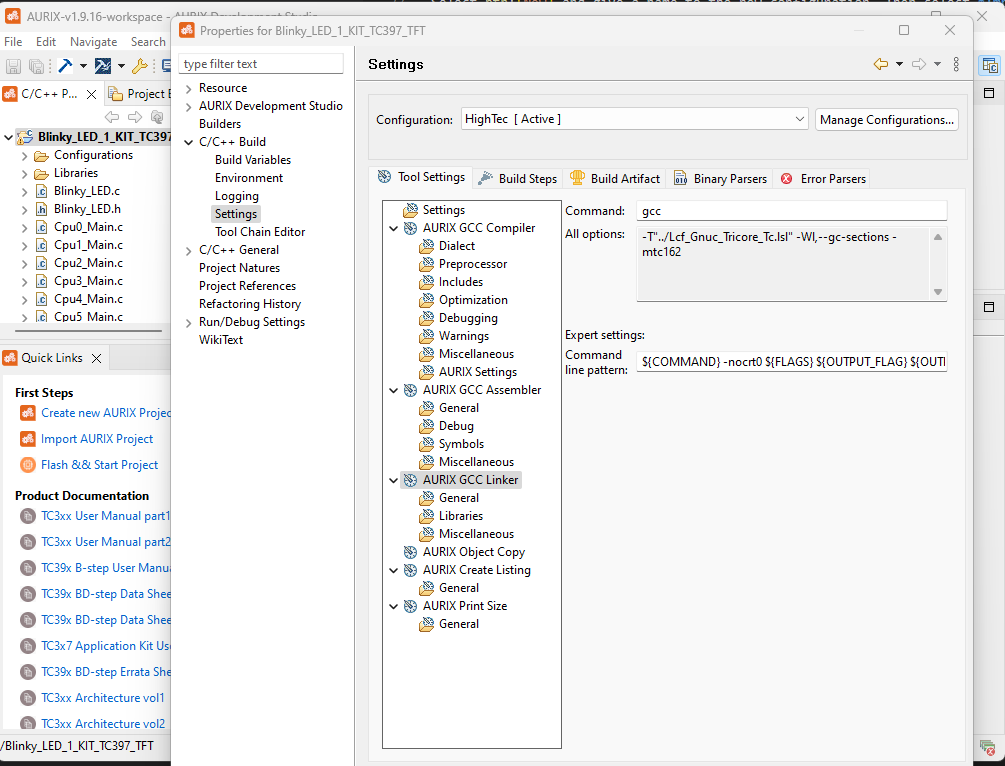
Task: Open the Configuration dropdown showing HighTec
Action: click(634, 119)
